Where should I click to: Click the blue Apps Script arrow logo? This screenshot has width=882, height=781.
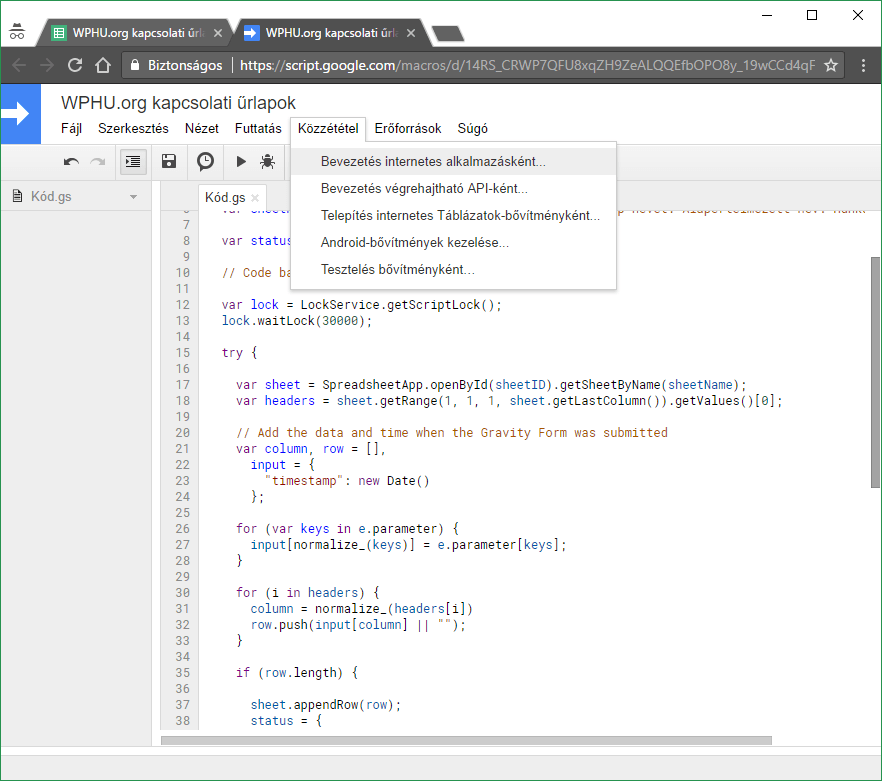click(x=20, y=114)
